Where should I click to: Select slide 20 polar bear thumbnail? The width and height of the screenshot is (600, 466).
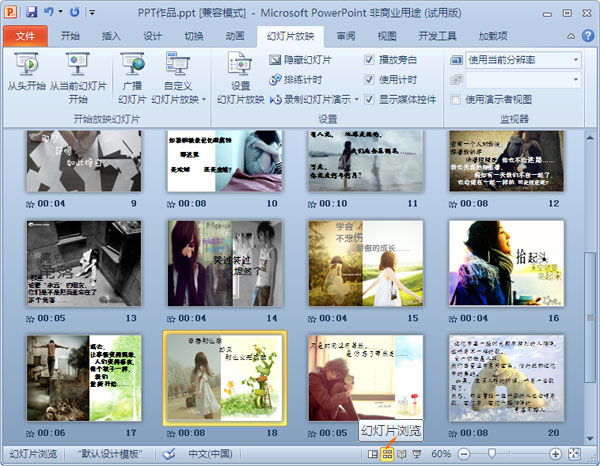click(x=507, y=378)
